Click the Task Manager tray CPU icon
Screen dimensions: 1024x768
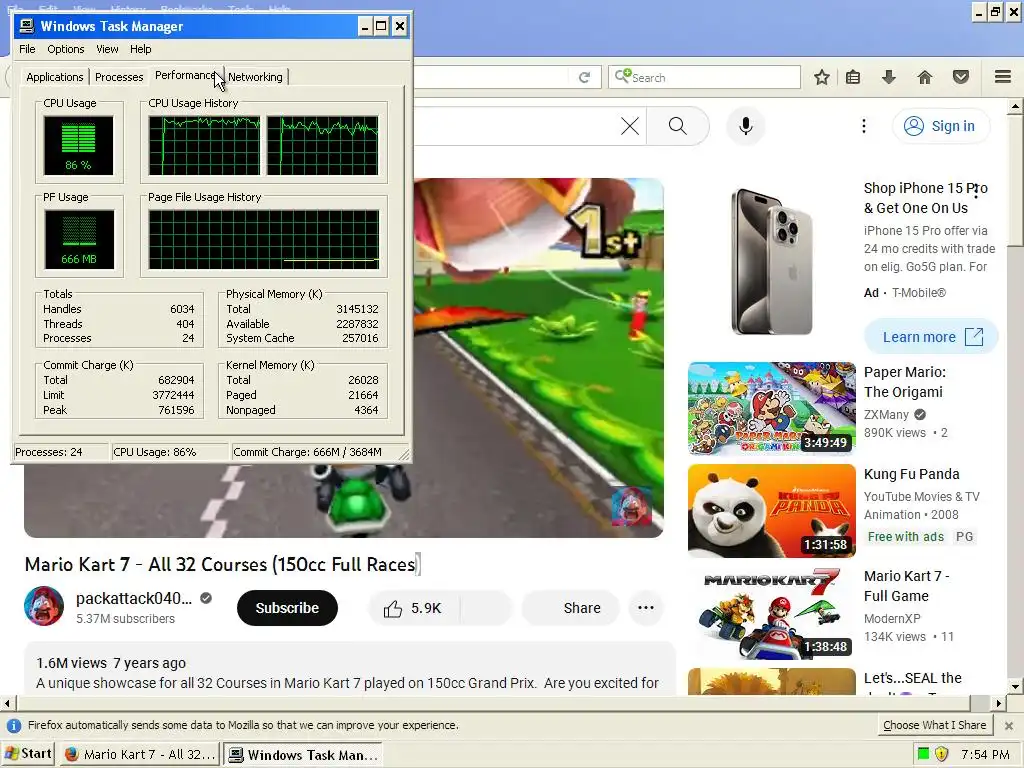pos(923,754)
